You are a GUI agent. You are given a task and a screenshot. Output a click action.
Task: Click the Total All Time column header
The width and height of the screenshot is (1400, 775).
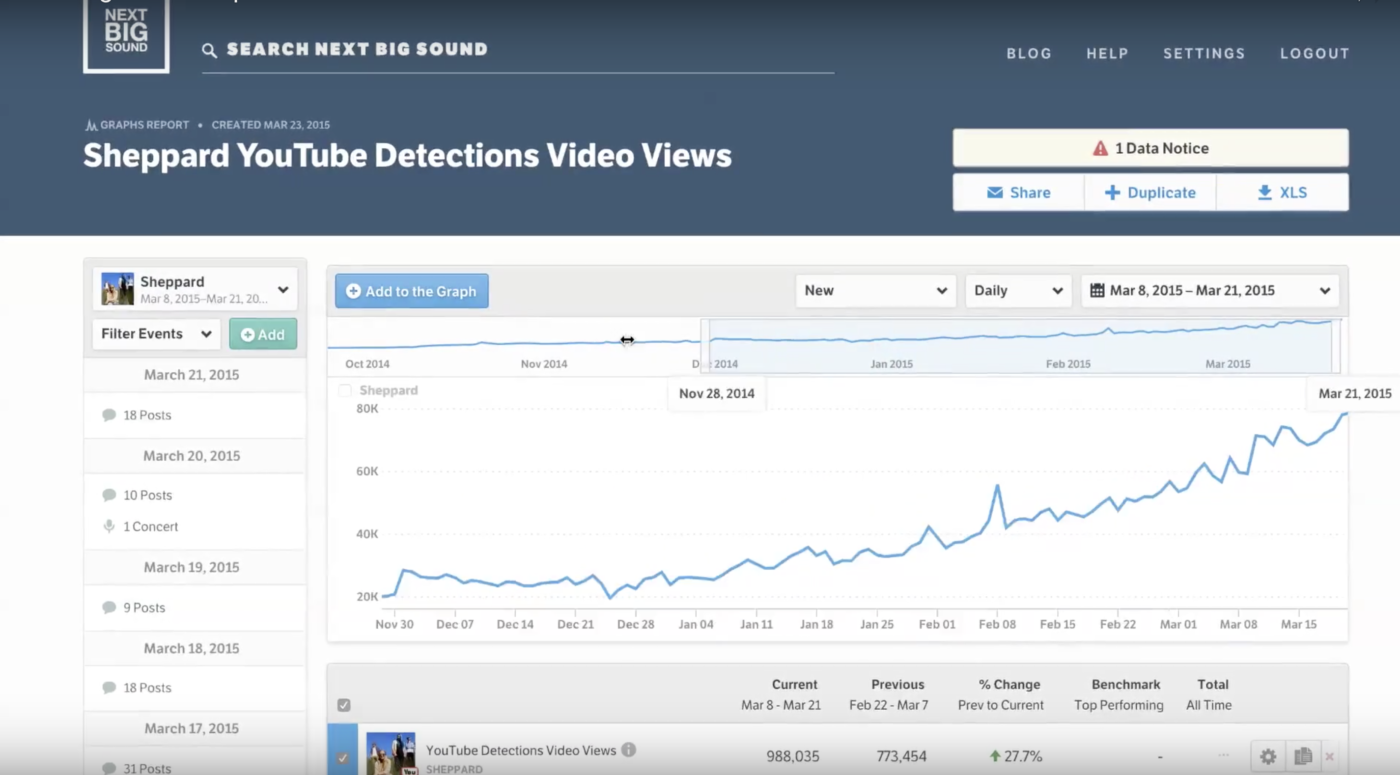click(x=1209, y=695)
